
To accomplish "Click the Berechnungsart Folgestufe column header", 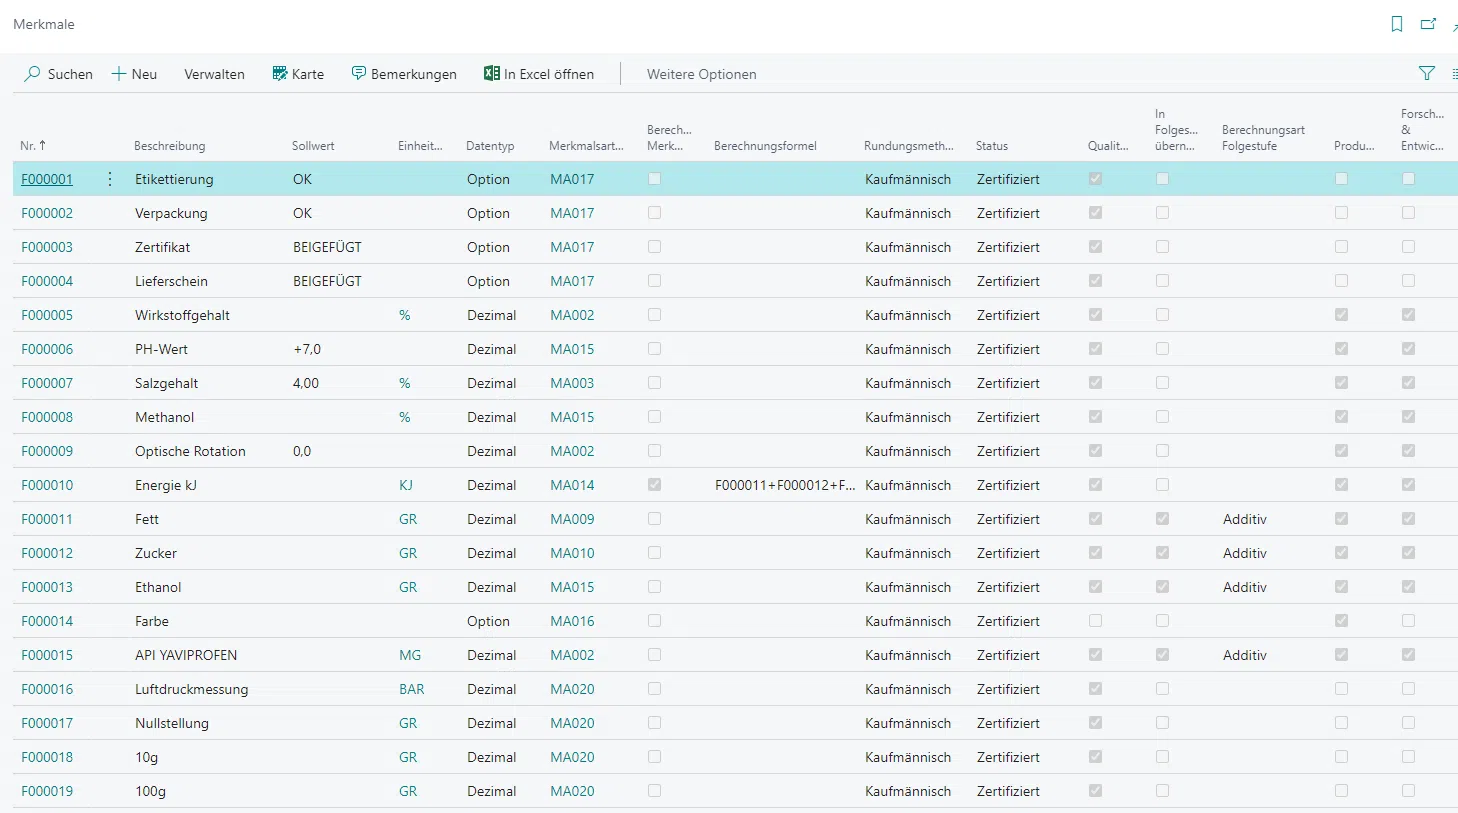I will (1263, 138).
